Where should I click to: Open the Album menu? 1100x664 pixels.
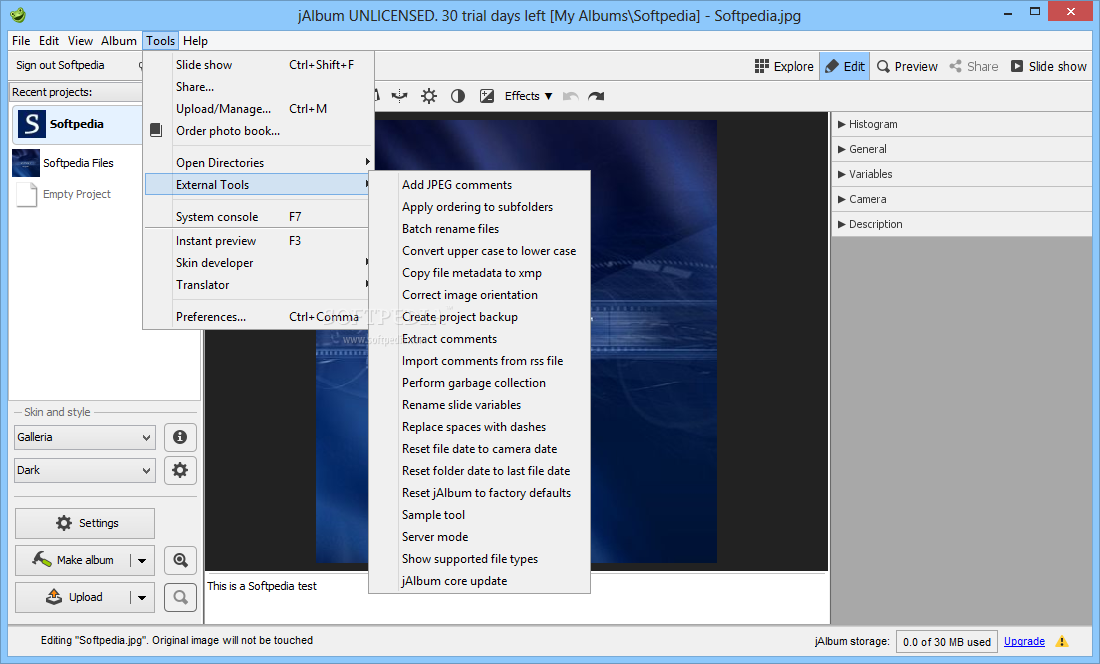[x=119, y=41]
